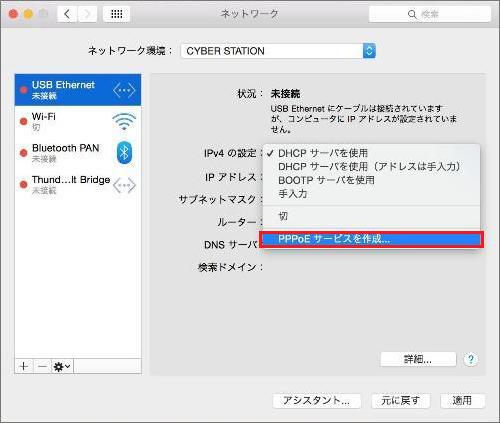
Task: Open the help question mark
Action: point(470,359)
